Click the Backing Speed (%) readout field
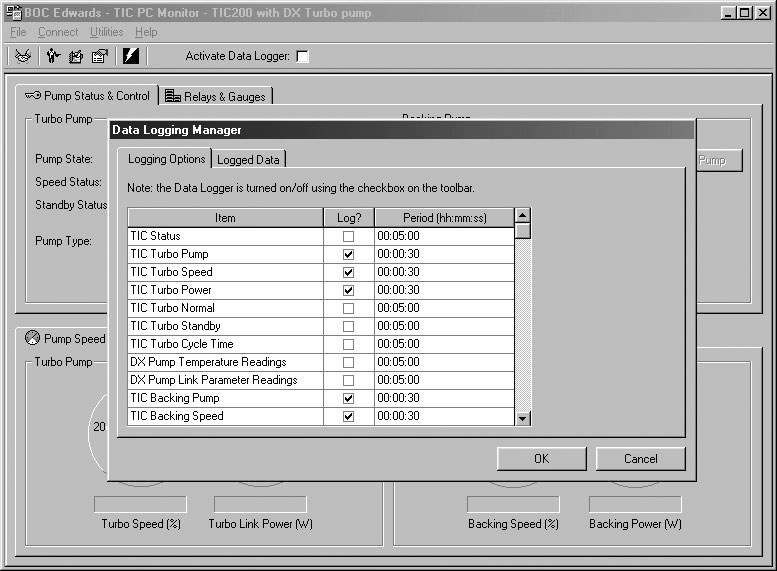Viewport: 777px width, 571px height. click(x=513, y=505)
